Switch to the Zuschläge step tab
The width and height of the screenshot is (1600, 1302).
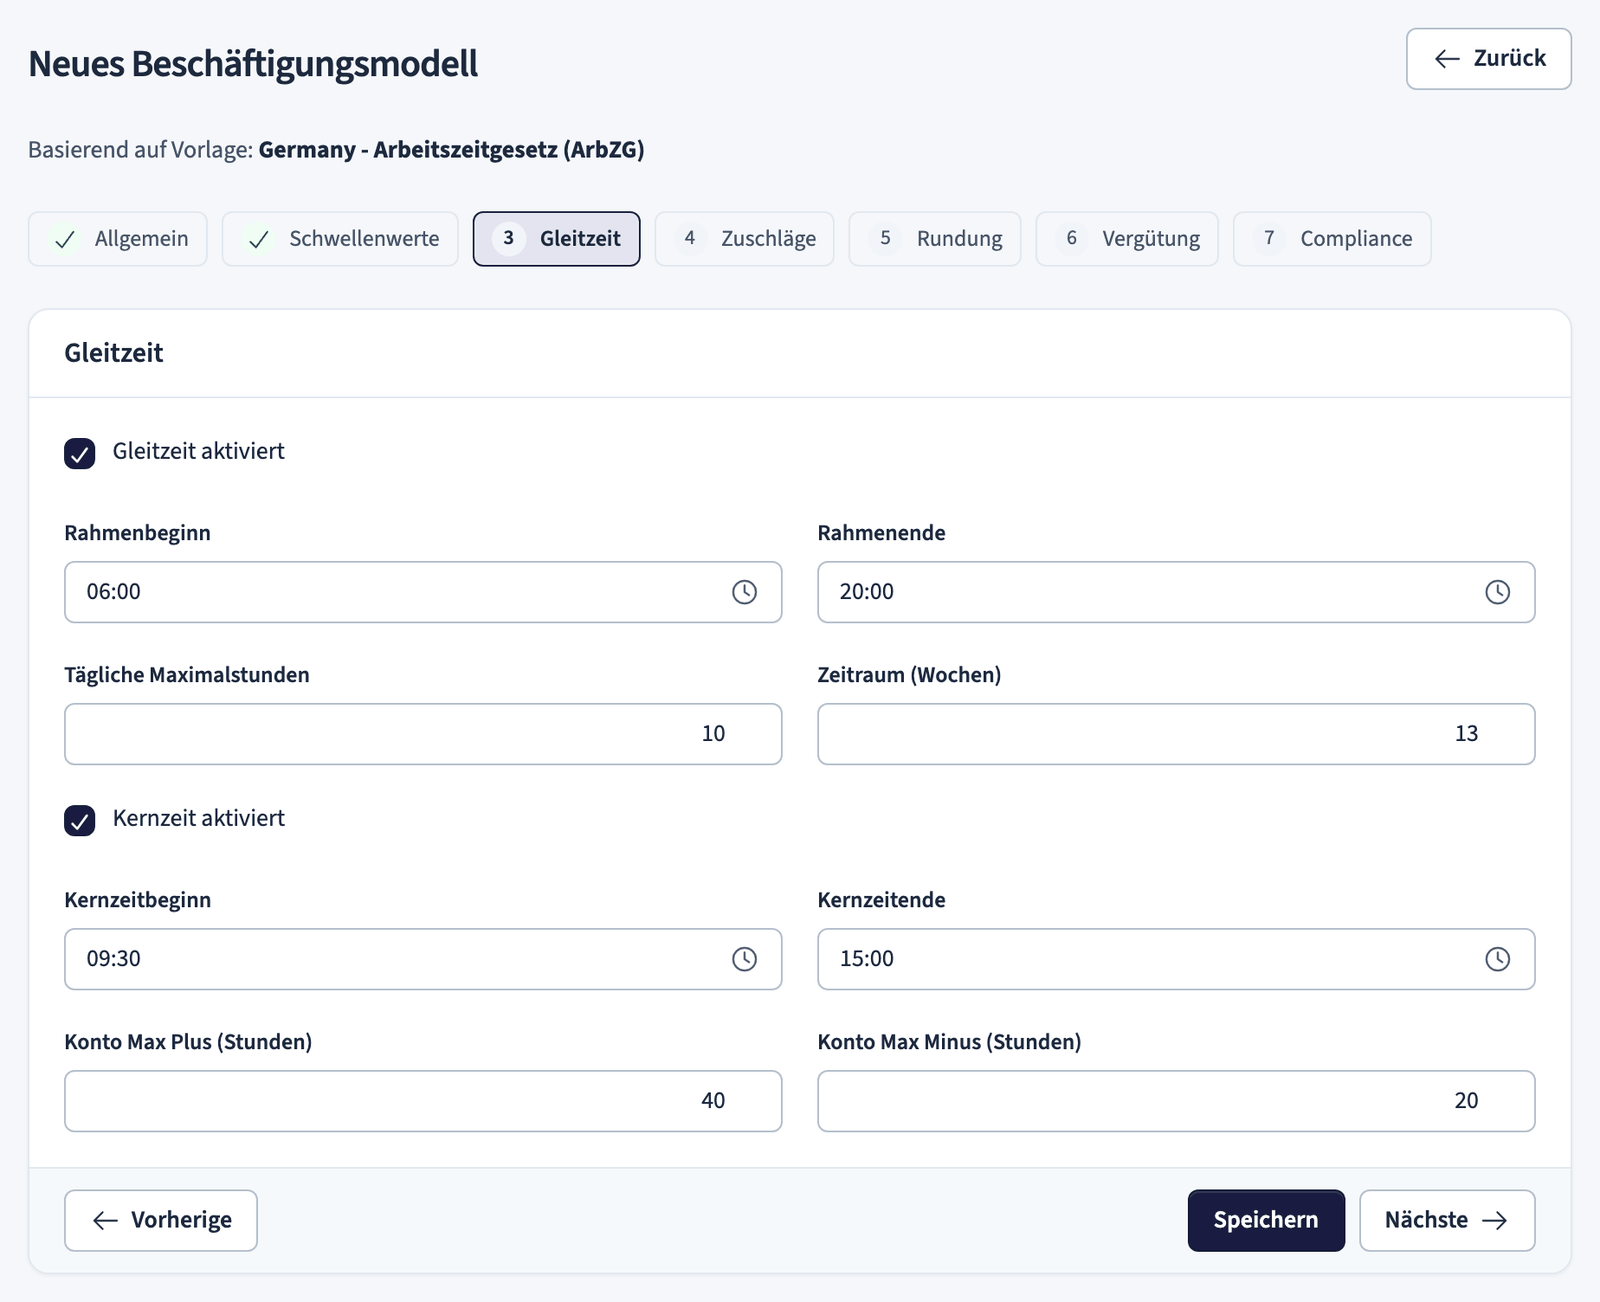click(745, 239)
